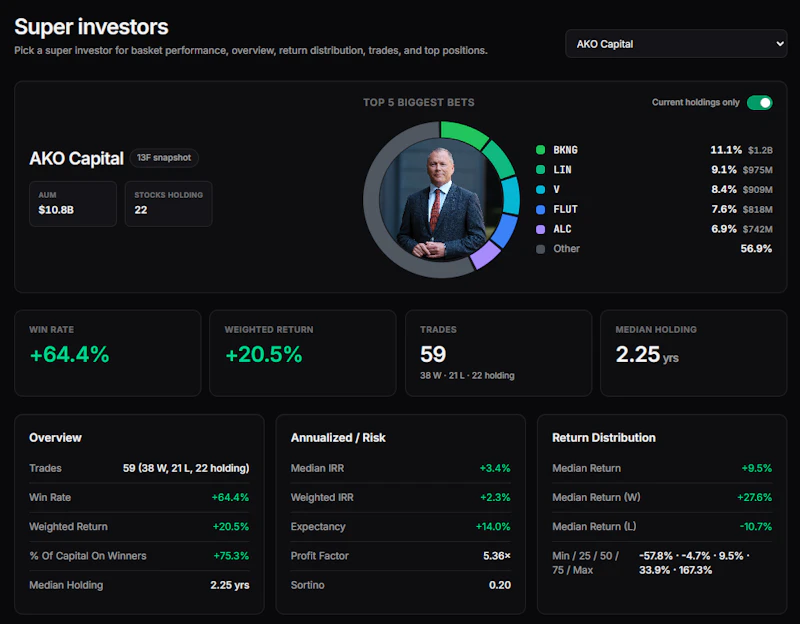The width and height of the screenshot is (800, 624).
Task: Click the 13F snapshot badge
Action: pyautogui.click(x=164, y=158)
